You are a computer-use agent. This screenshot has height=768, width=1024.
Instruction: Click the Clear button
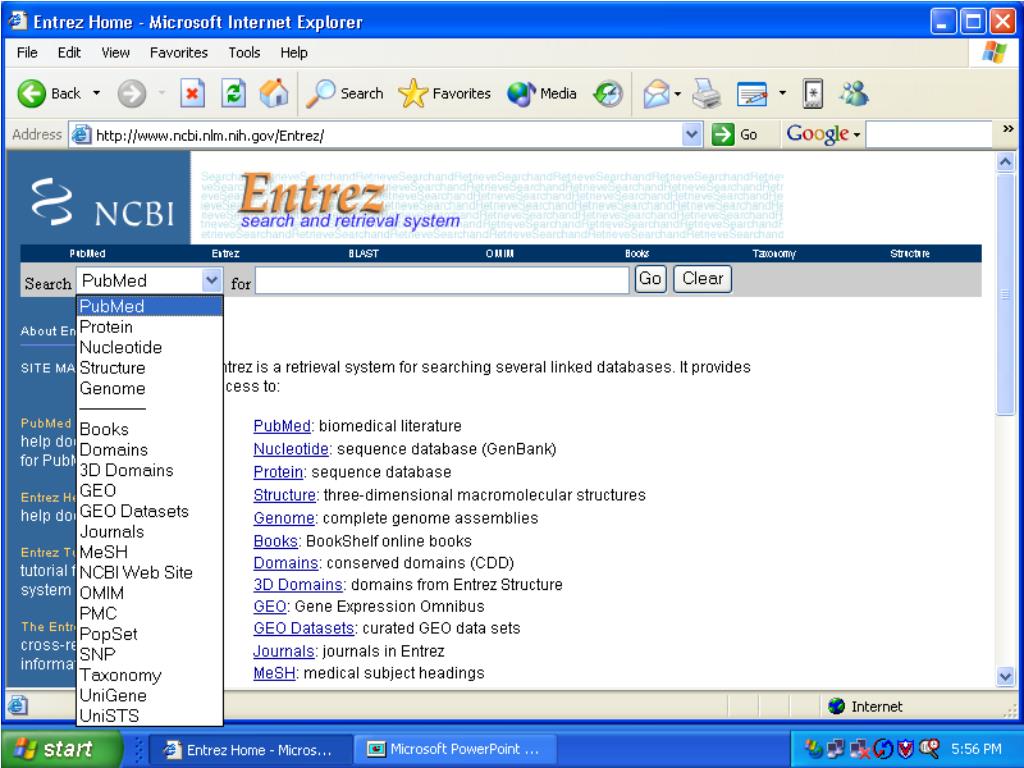click(702, 279)
